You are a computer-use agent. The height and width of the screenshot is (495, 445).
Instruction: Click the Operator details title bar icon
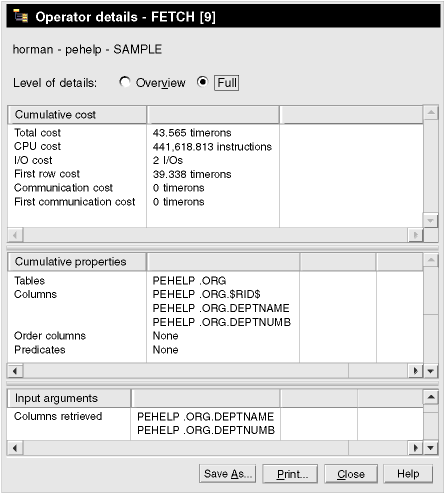(20, 16)
